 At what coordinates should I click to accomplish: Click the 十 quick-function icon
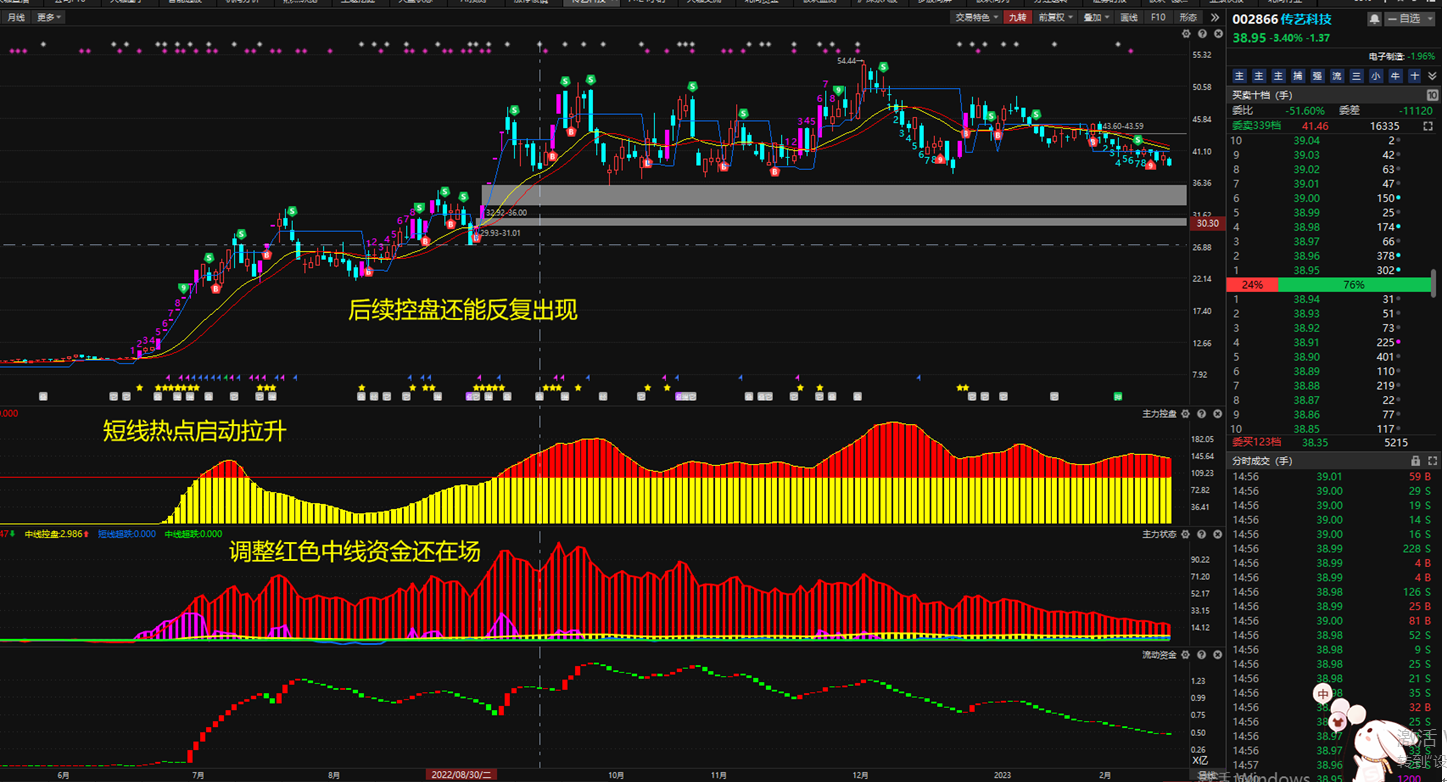click(1415, 76)
